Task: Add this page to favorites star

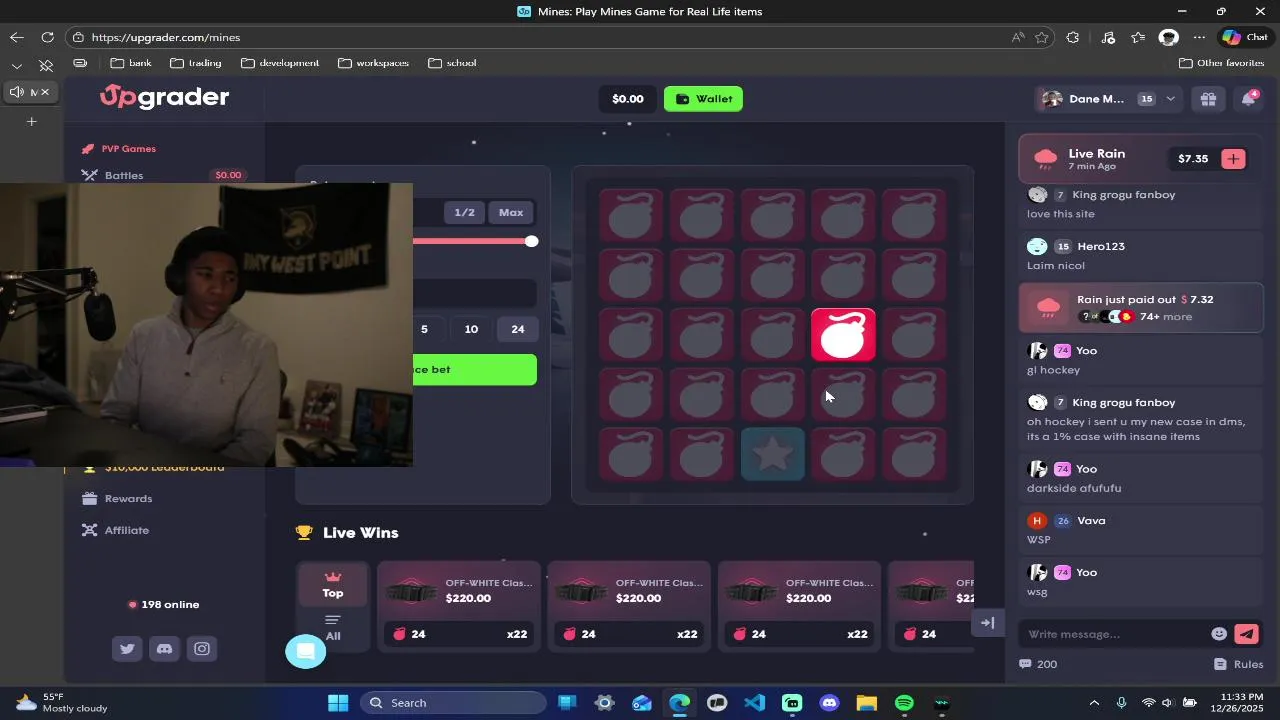Action: tap(1042, 37)
